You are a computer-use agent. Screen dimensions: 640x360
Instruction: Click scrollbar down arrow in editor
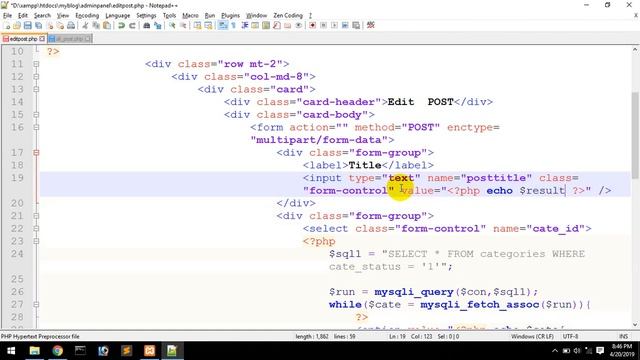(x=635, y=324)
